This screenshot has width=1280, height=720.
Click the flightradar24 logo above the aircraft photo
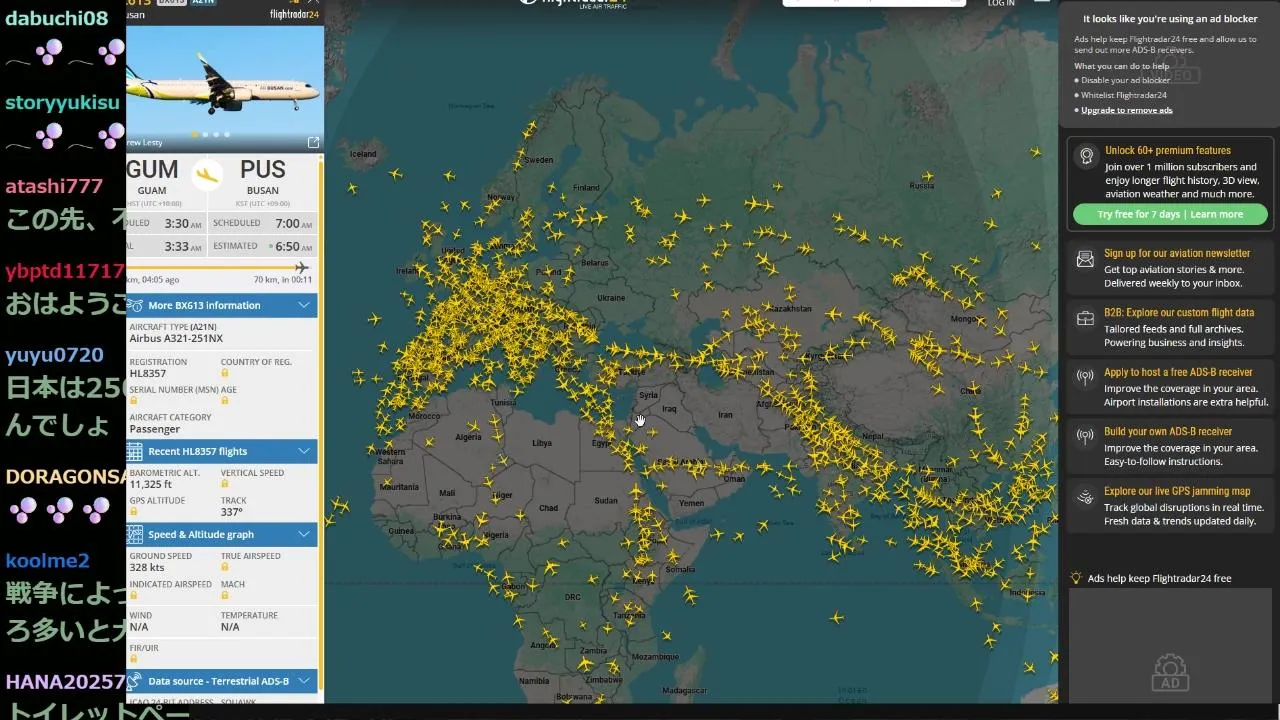point(294,14)
